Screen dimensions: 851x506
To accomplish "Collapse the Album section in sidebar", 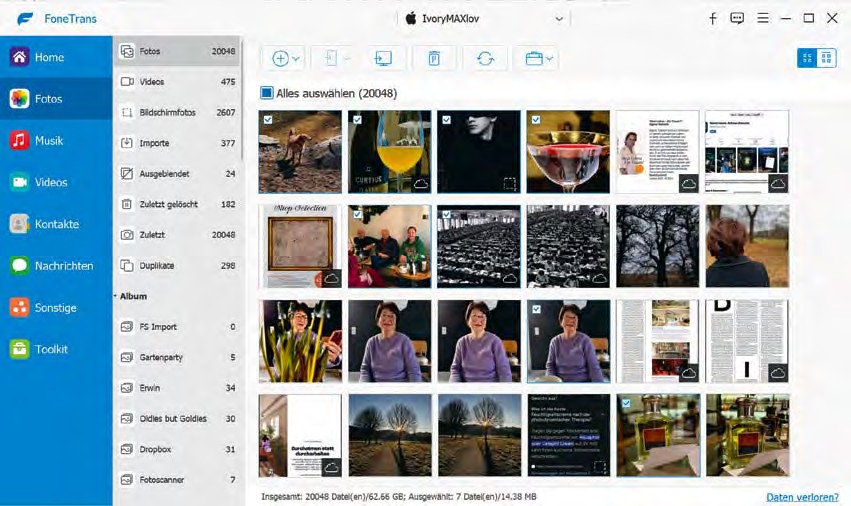I will coord(115,297).
